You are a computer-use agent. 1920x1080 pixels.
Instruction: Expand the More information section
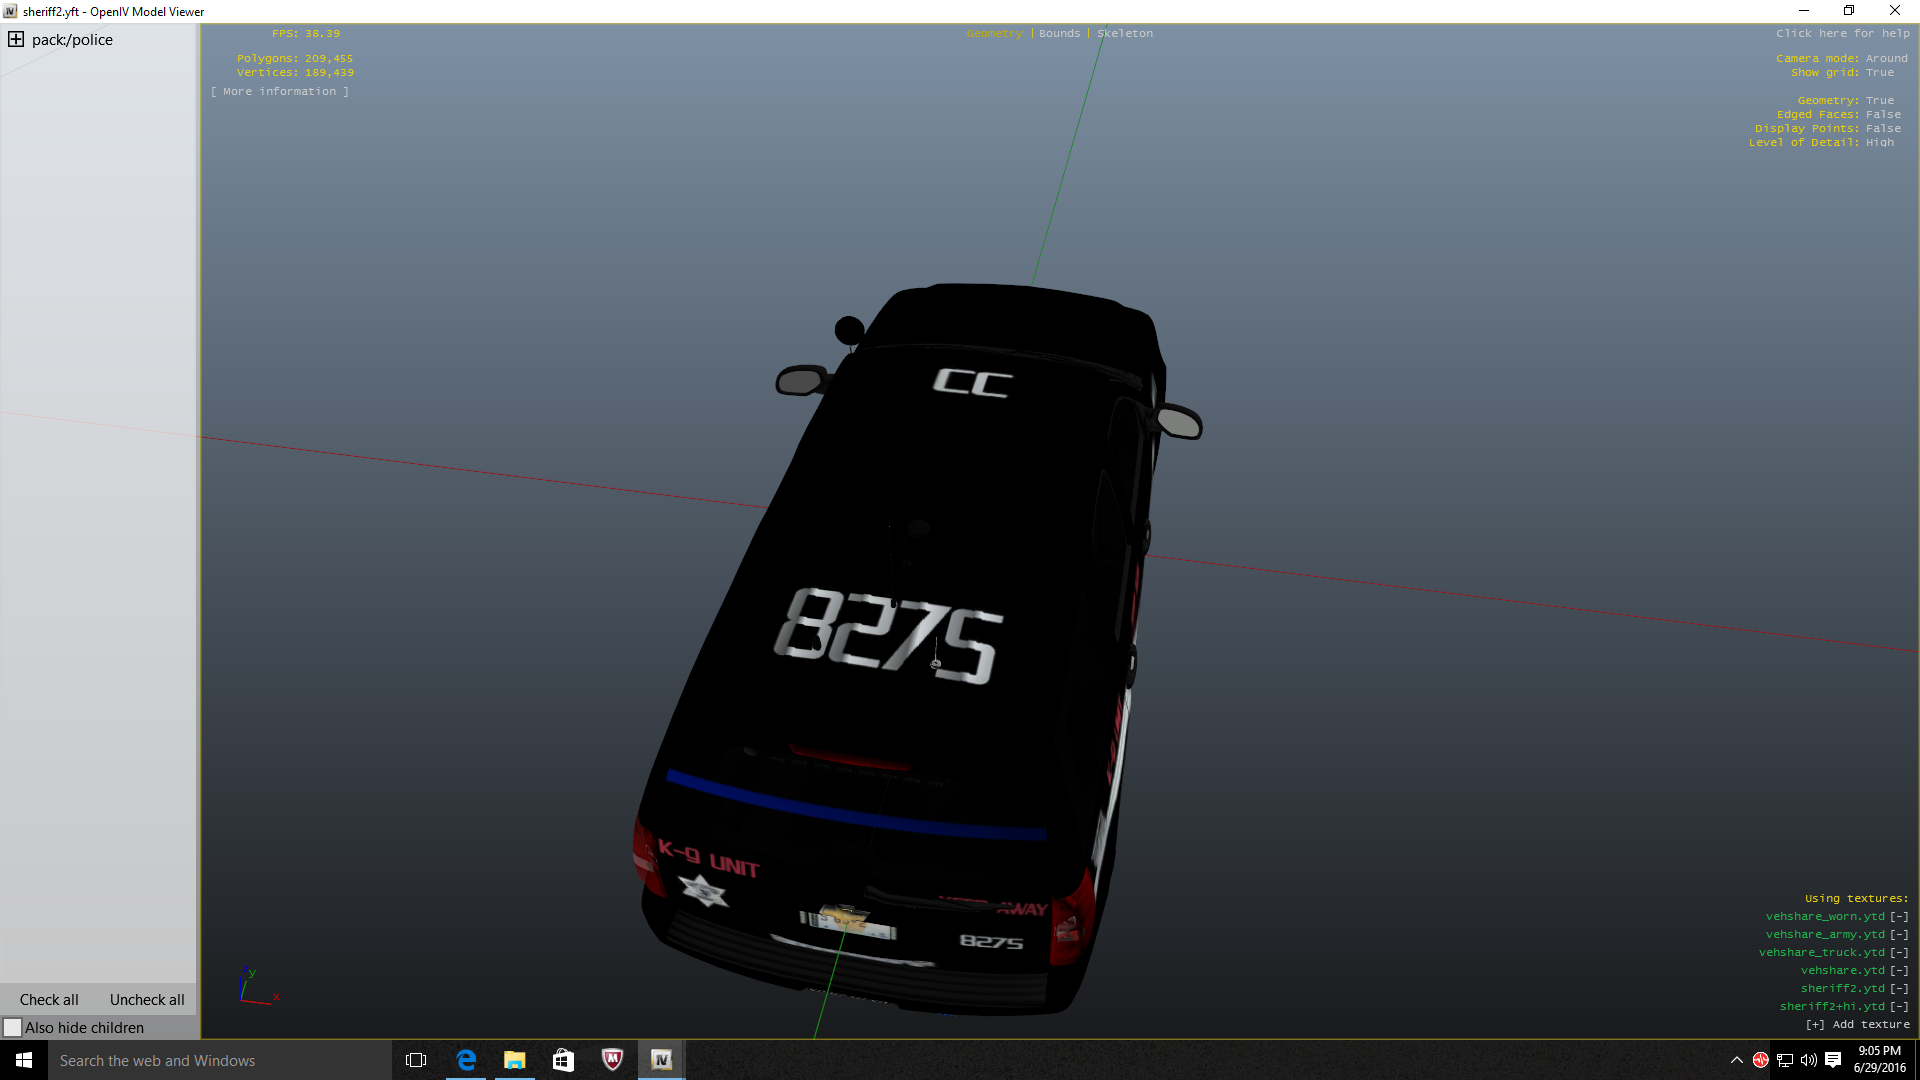[280, 91]
